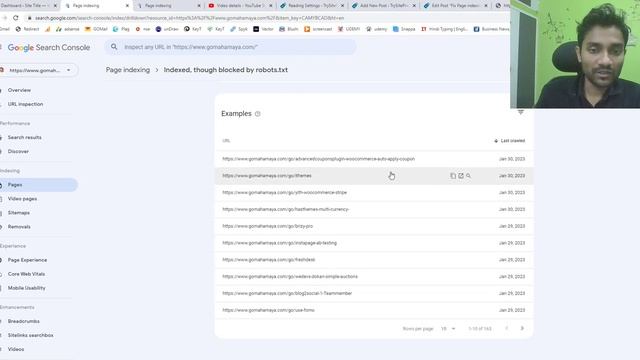Open the Rows per page dropdown

(448, 329)
